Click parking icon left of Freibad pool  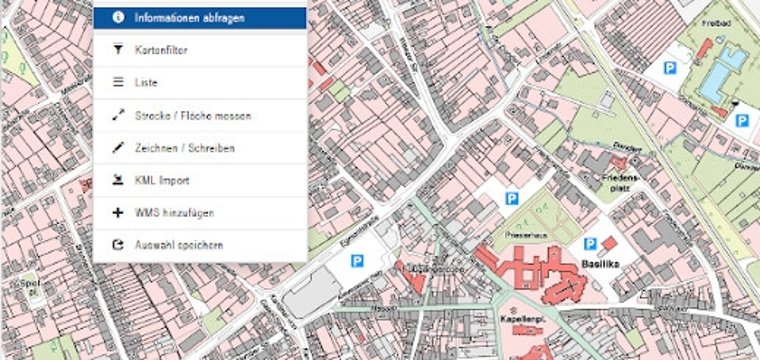point(670,68)
